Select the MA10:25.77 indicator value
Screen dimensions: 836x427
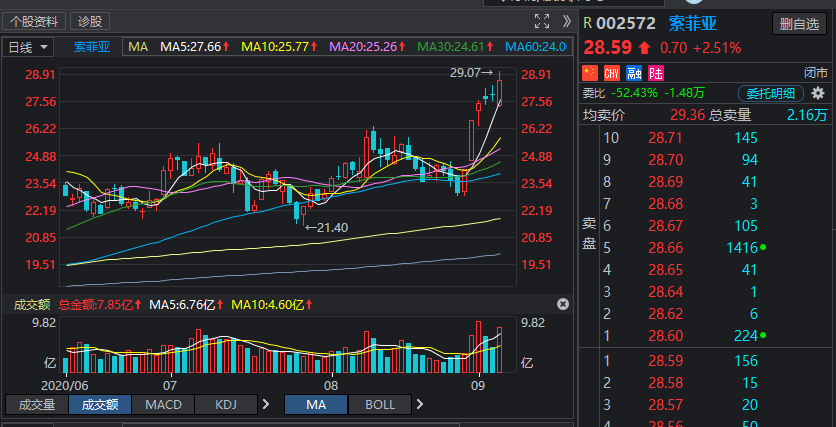(x=280, y=47)
